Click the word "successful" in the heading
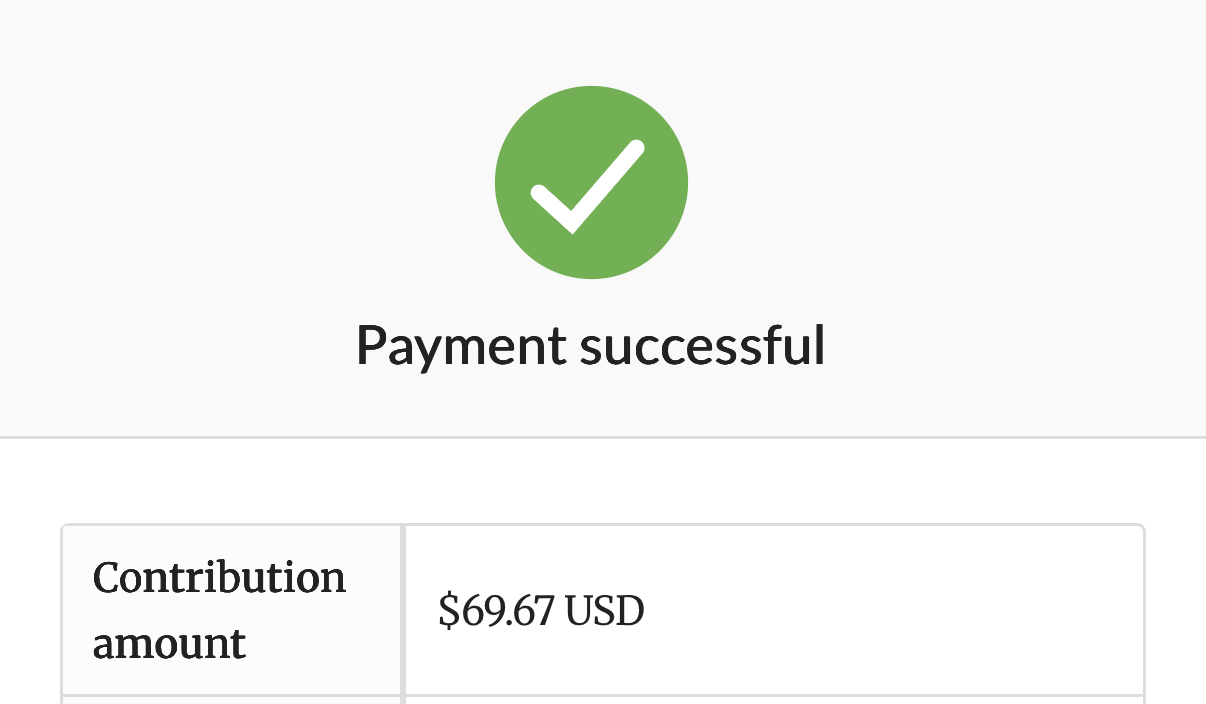1206x704 pixels. [702, 346]
